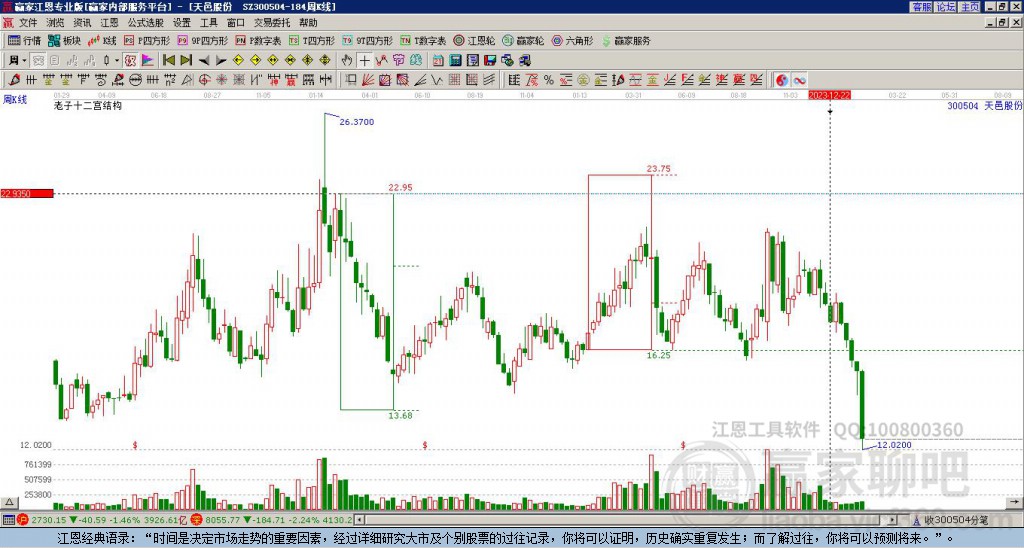Image resolution: width=1024 pixels, height=548 pixels.
Task: Open 9P四方形 tool
Action: click(x=202, y=40)
